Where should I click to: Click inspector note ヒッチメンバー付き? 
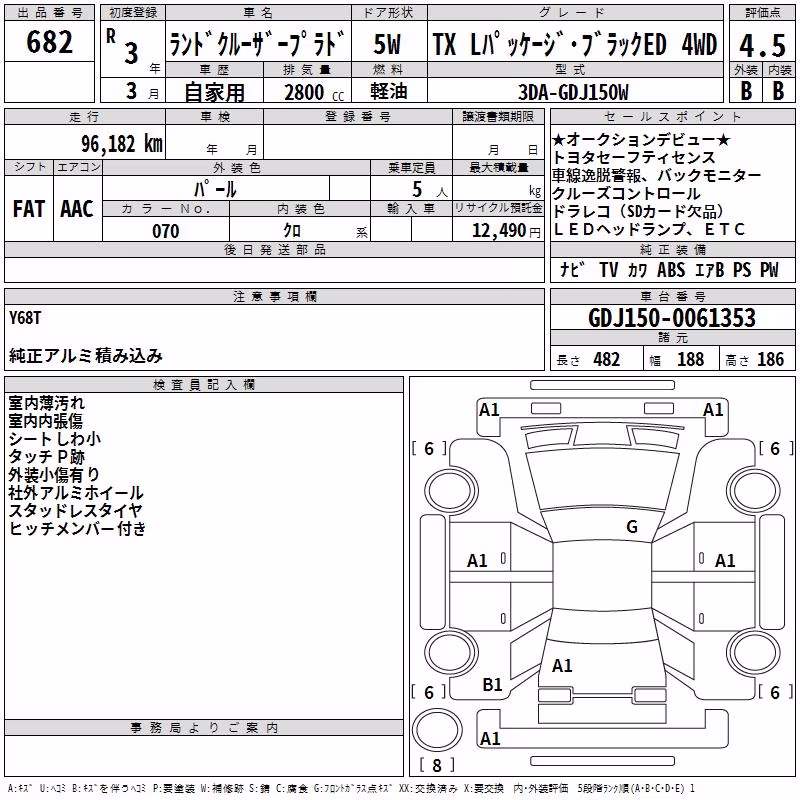pyautogui.click(x=78, y=528)
